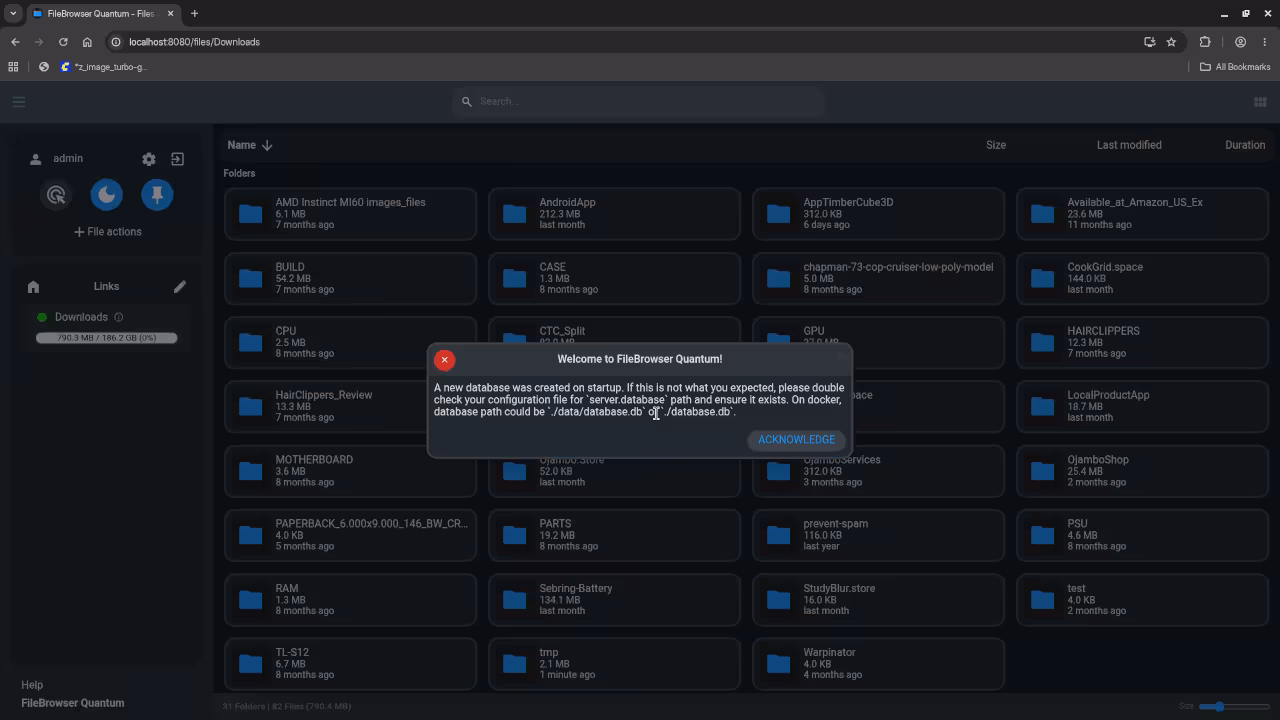1280x720 pixels.
Task: Open the Sebring-Battery folder
Action: coord(615,600)
